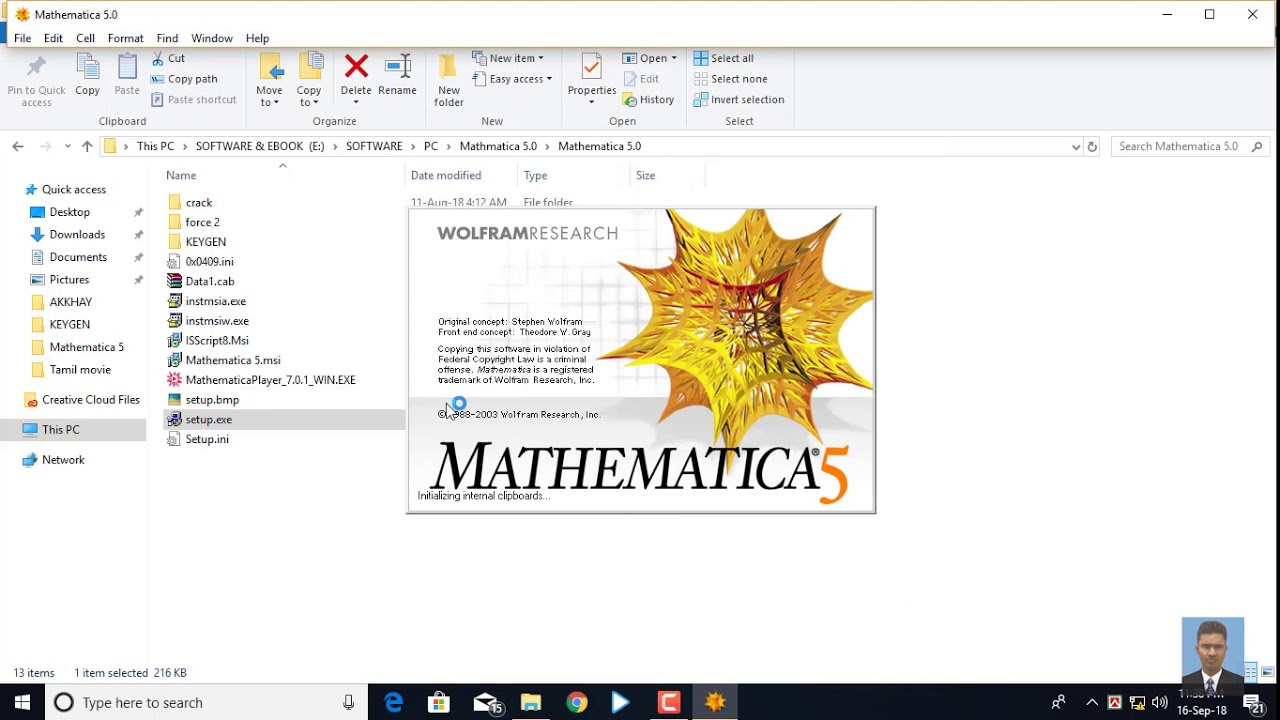Sort by Date modified column header
Image resolution: width=1280 pixels, height=720 pixels.
pyautogui.click(x=446, y=175)
